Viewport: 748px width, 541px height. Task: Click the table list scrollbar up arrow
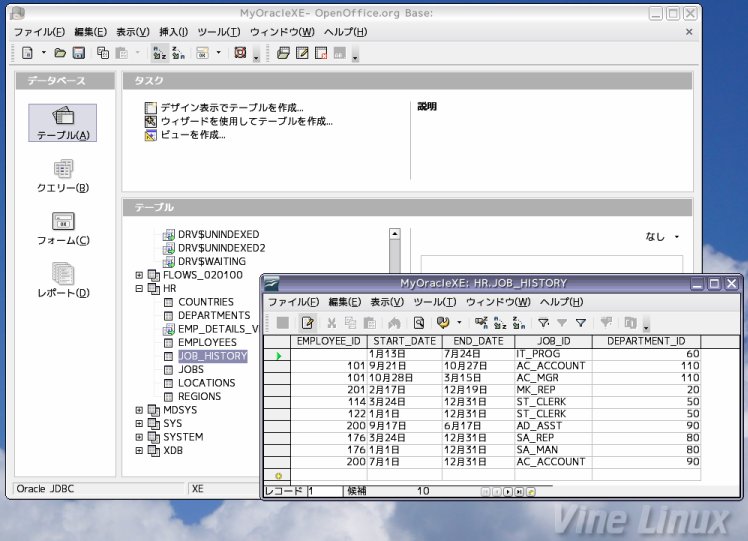tap(395, 234)
